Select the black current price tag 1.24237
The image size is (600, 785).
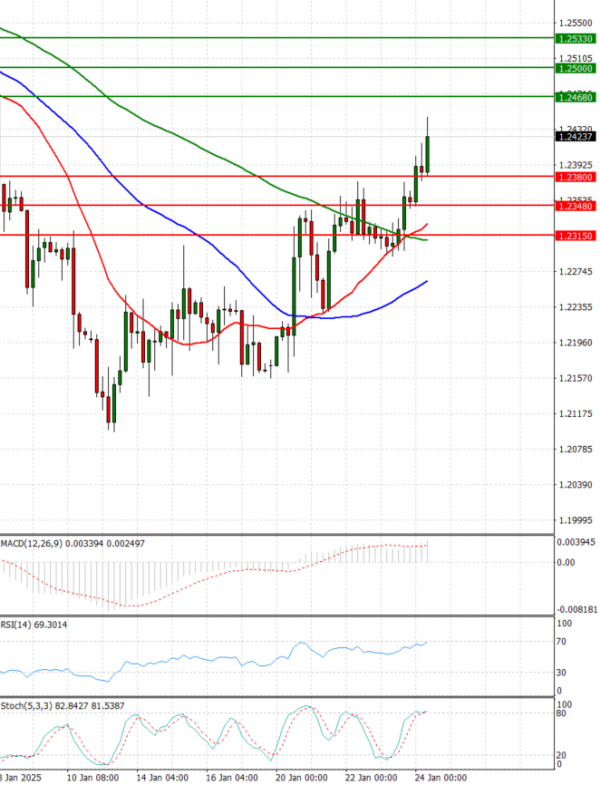pos(577,138)
